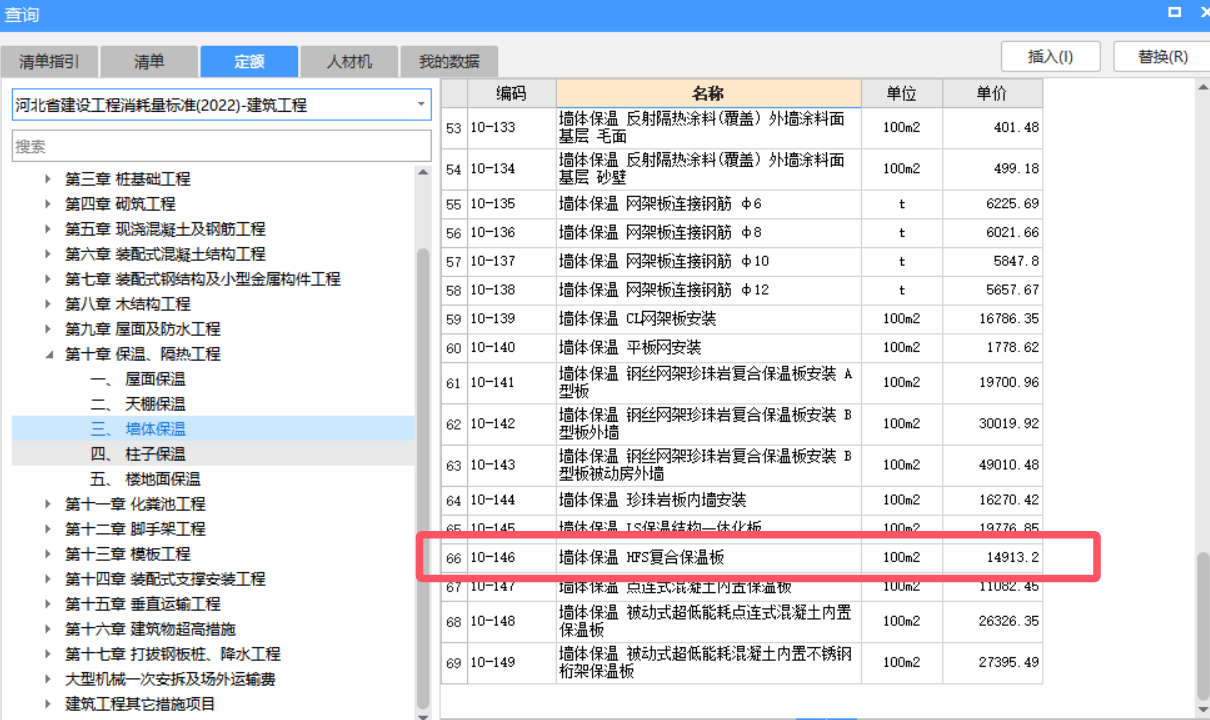Expand the 第八章 木结构工程 node

pyautogui.click(x=48, y=304)
